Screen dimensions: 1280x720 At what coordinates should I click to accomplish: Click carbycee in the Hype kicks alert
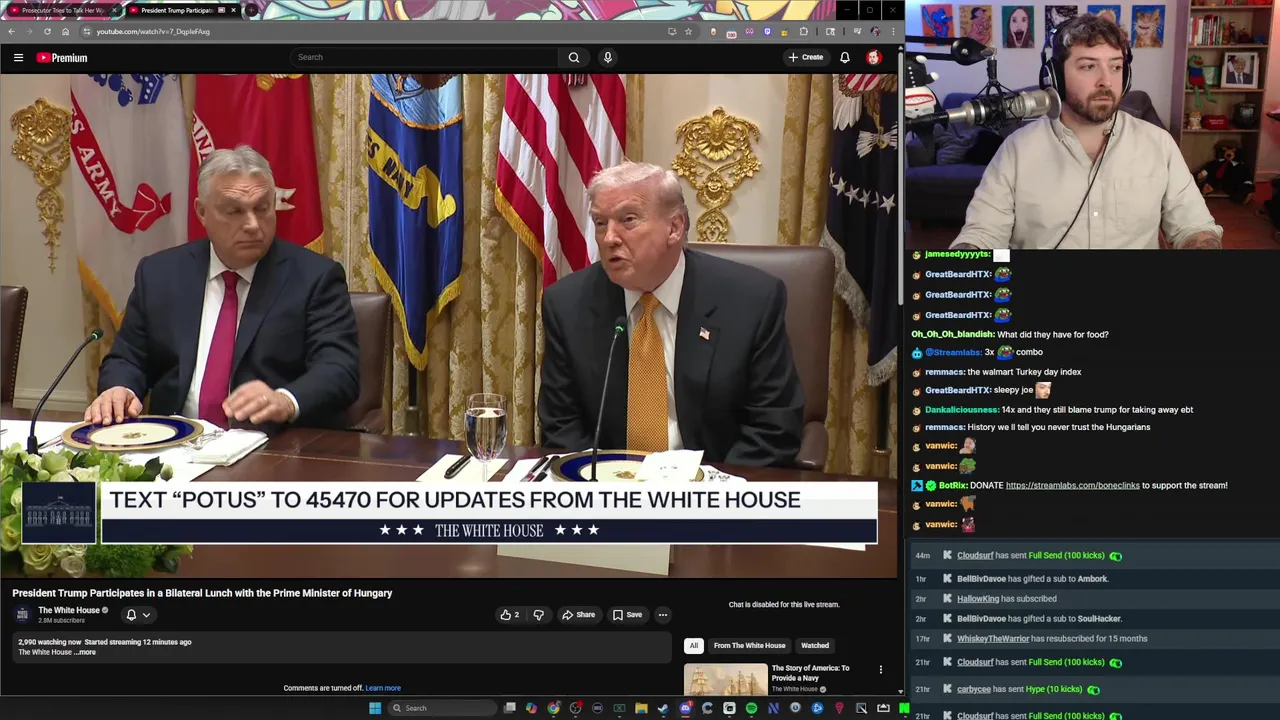point(974,689)
